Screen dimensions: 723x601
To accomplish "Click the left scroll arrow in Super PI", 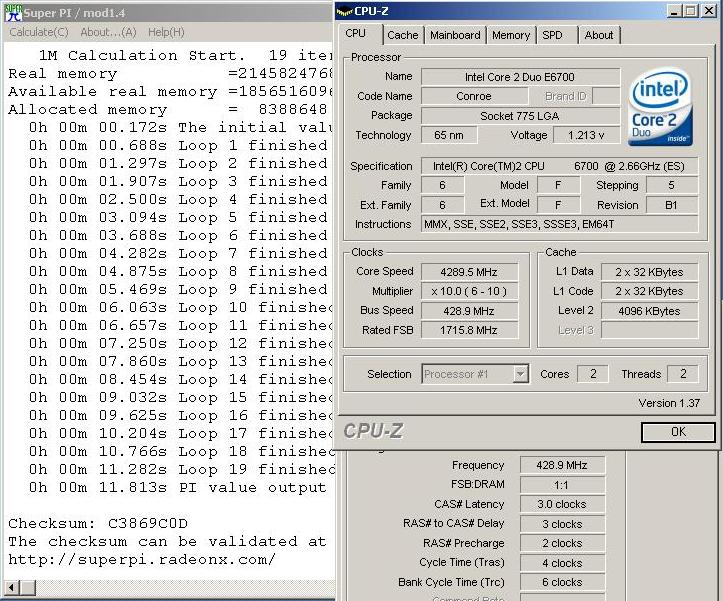I will (12, 588).
